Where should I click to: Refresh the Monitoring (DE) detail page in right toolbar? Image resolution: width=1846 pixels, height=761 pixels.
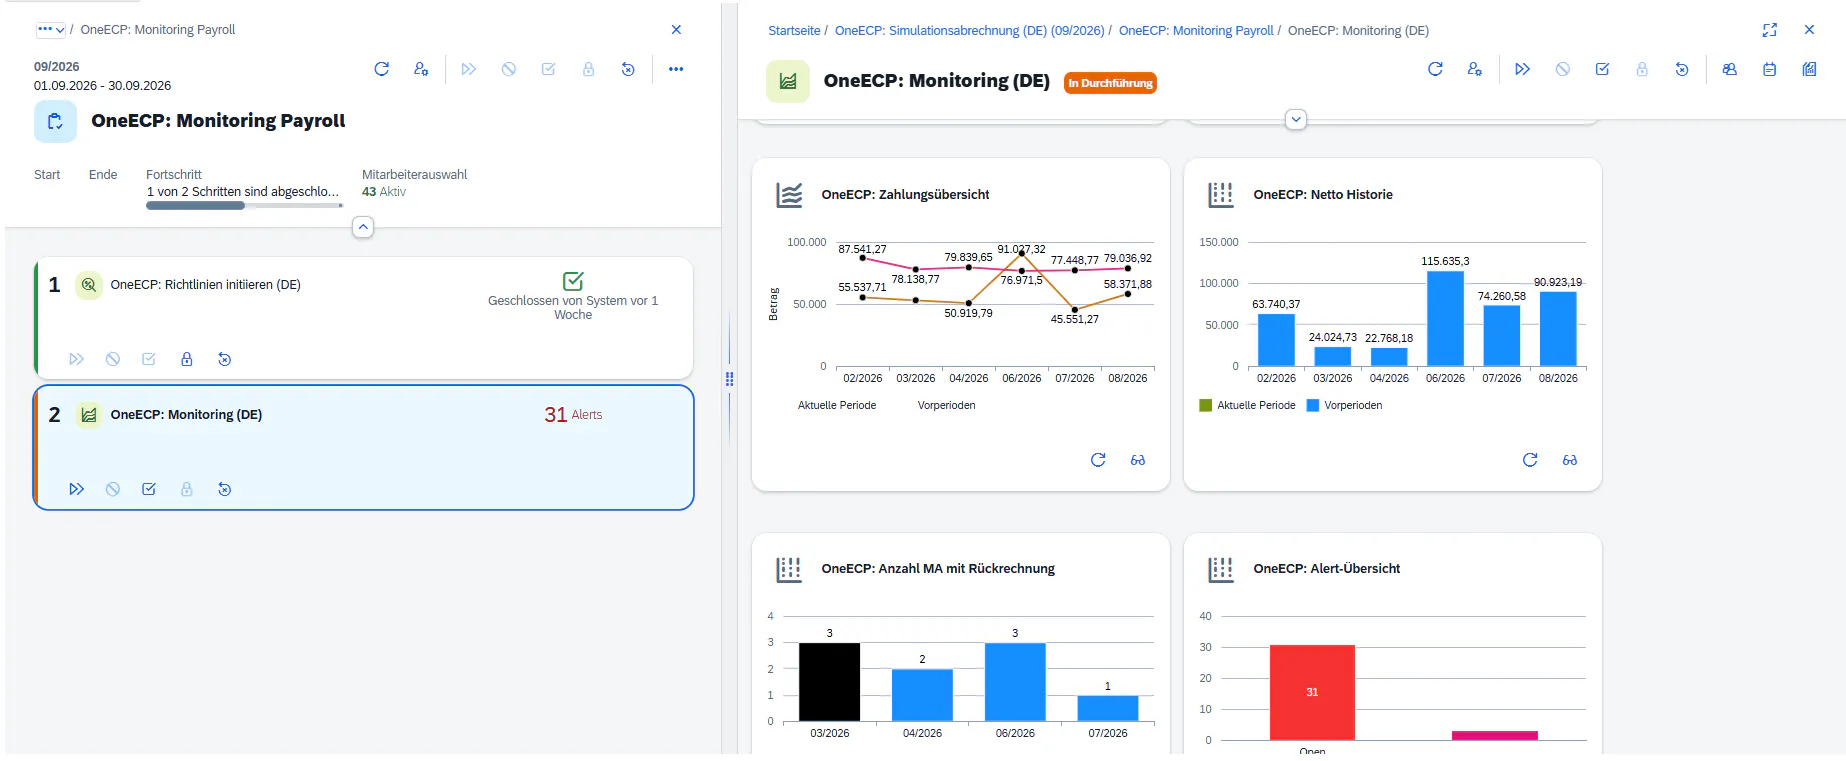point(1435,69)
